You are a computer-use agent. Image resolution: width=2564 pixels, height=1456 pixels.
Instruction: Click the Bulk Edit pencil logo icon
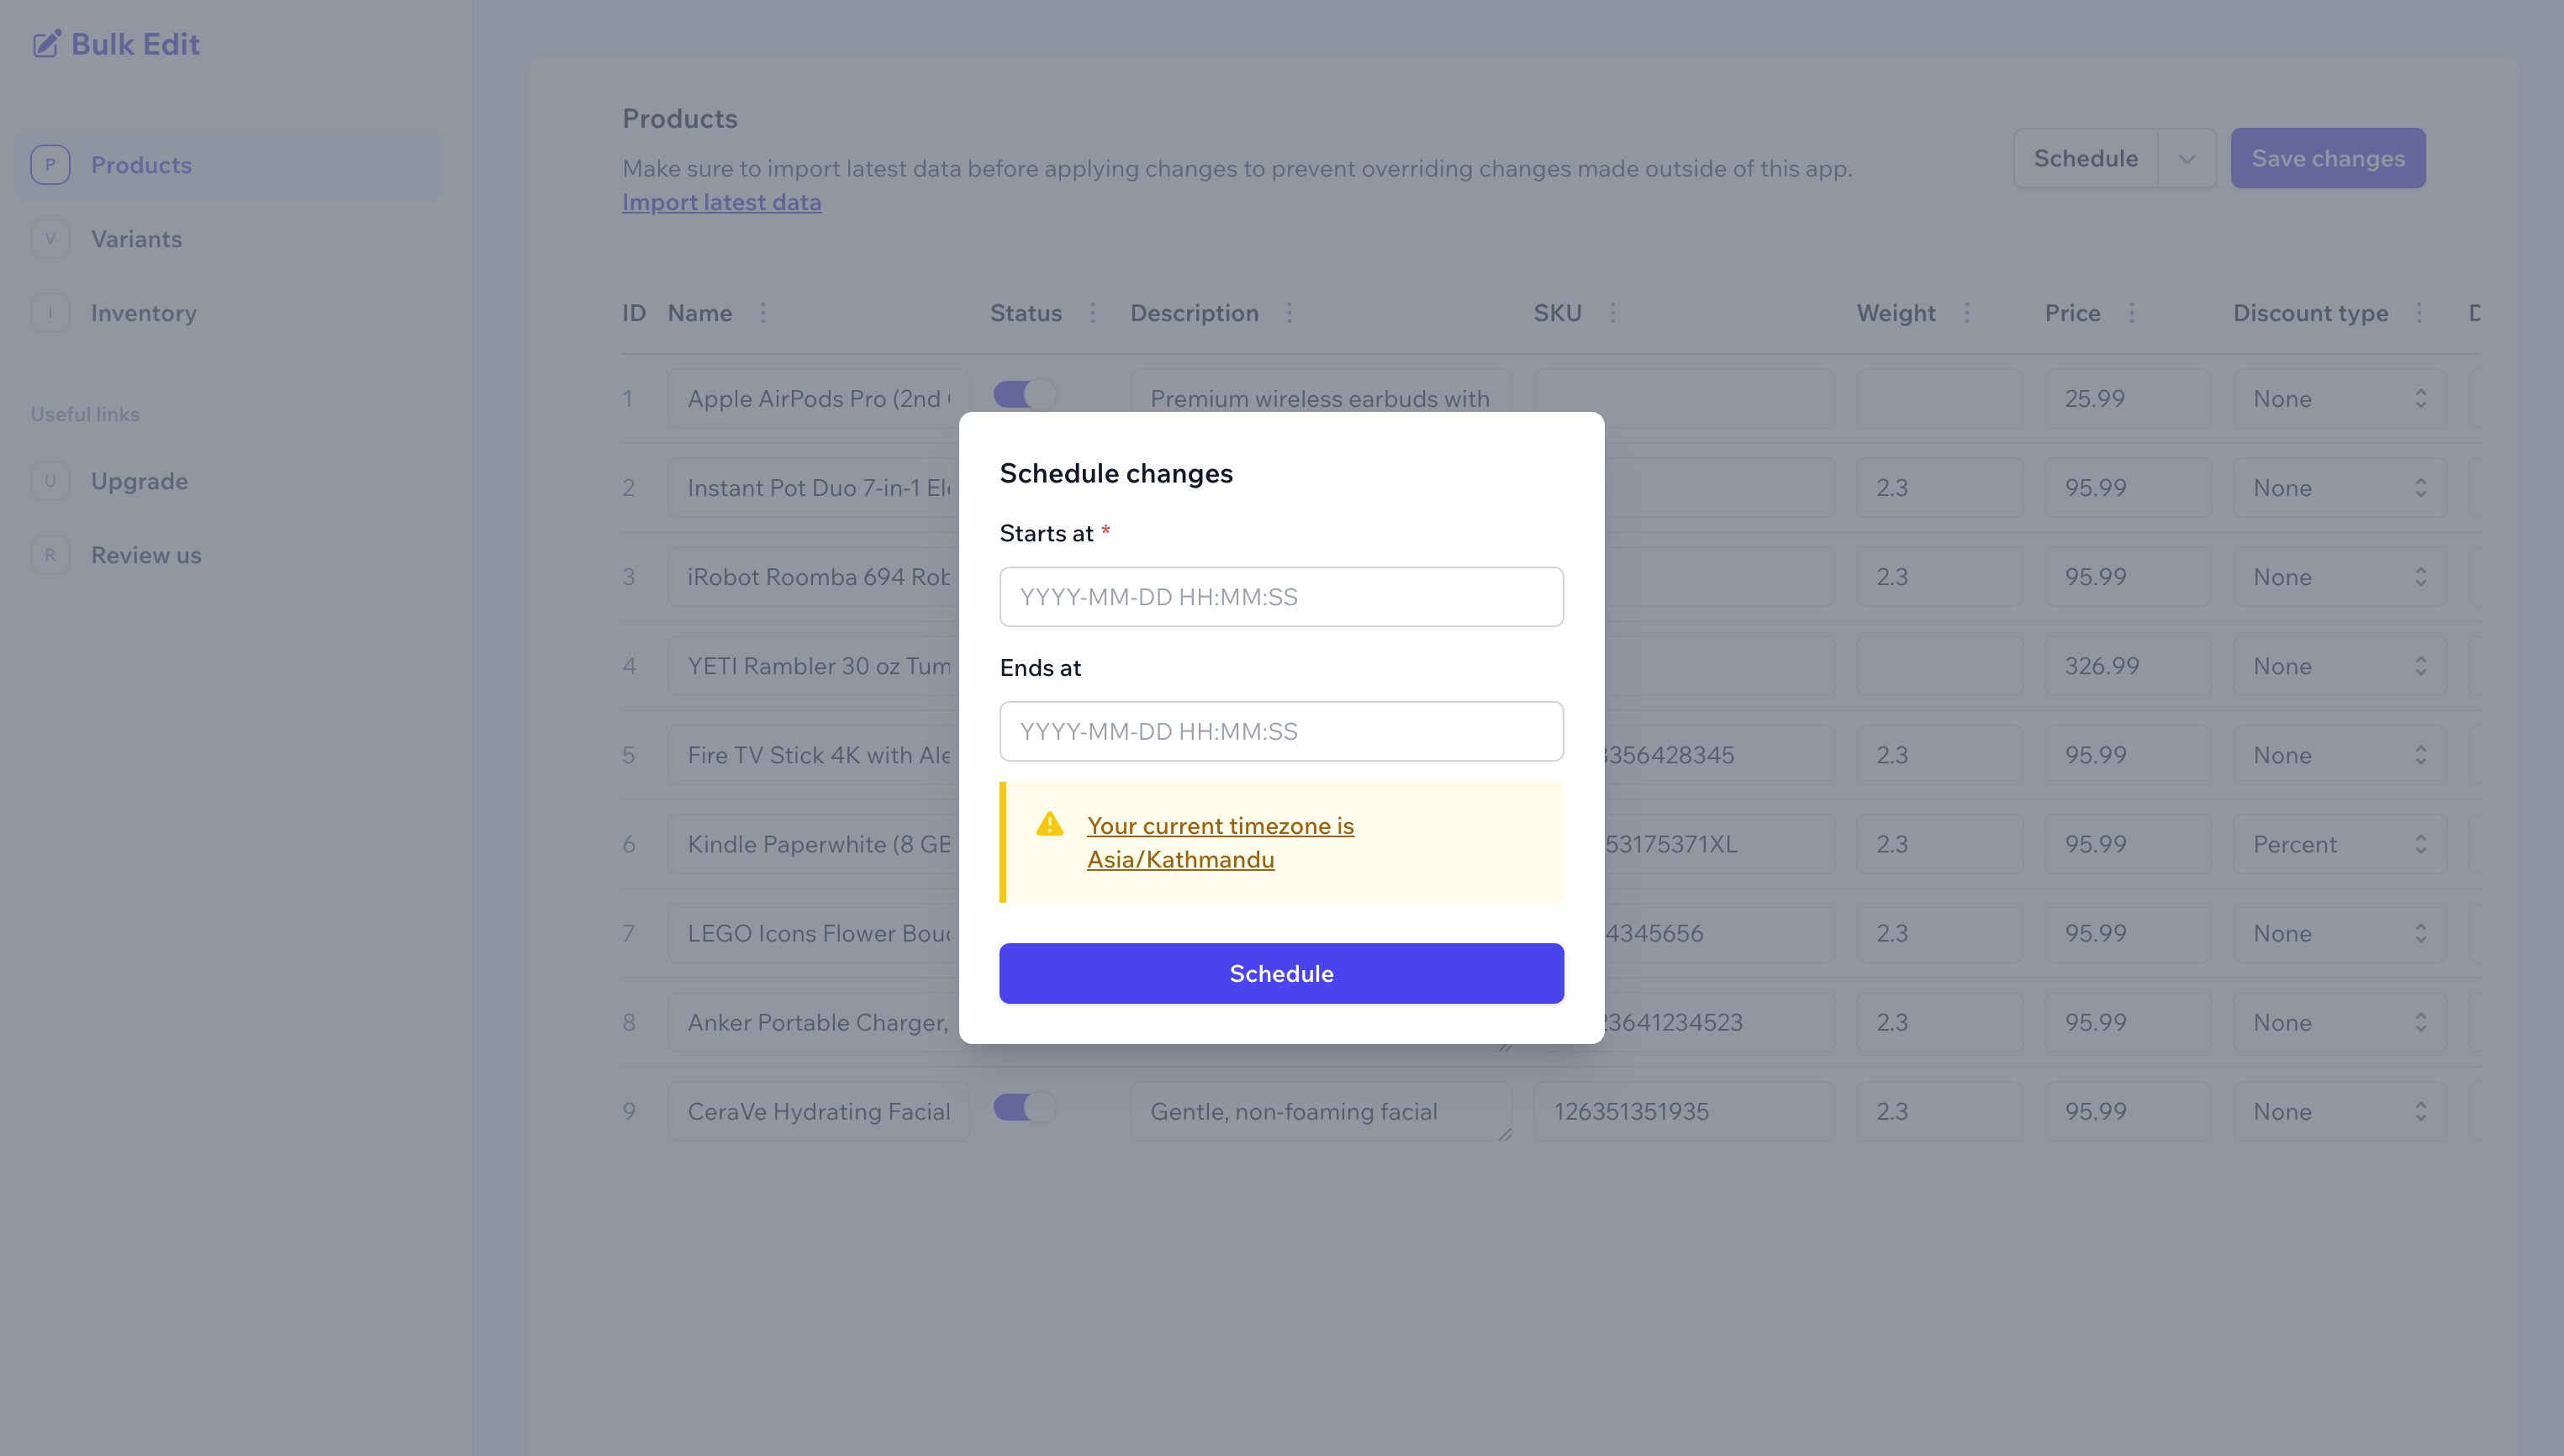tap(46, 44)
